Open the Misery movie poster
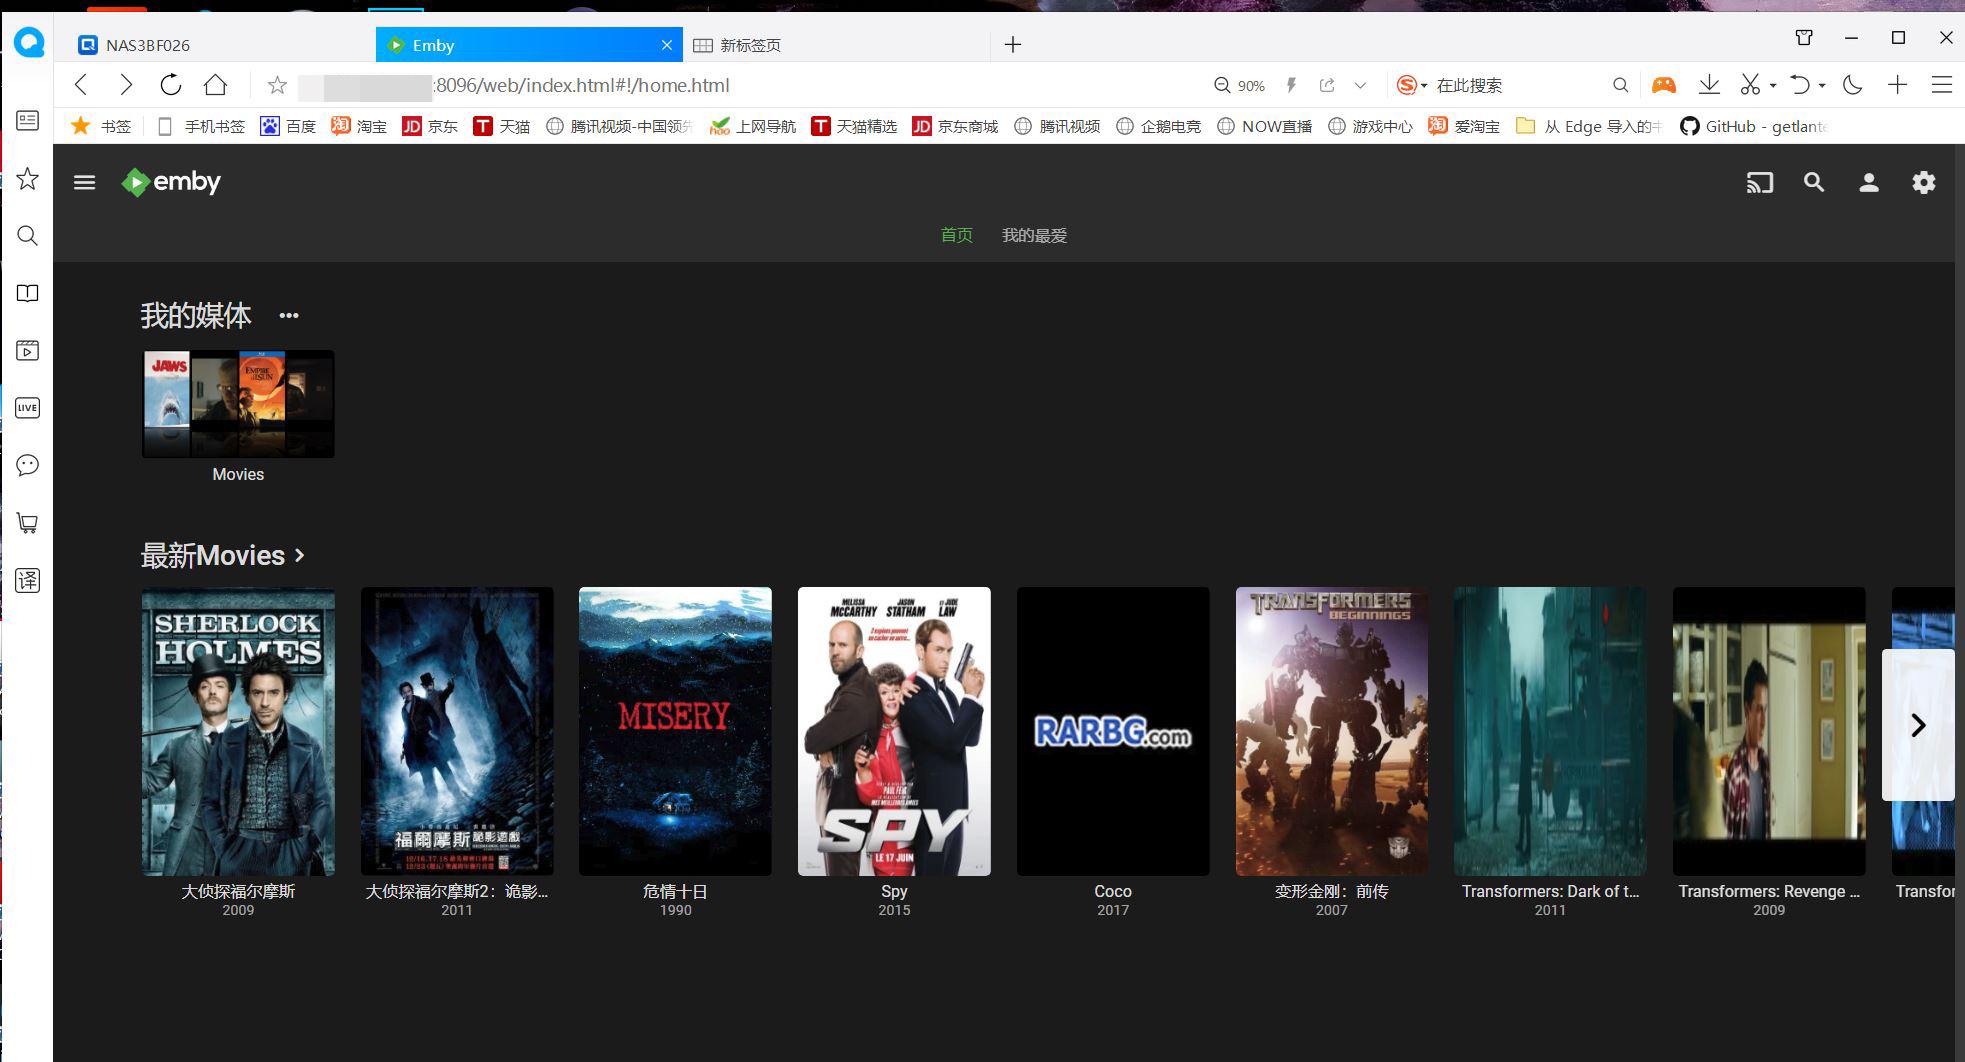The image size is (1965, 1062). pos(675,731)
